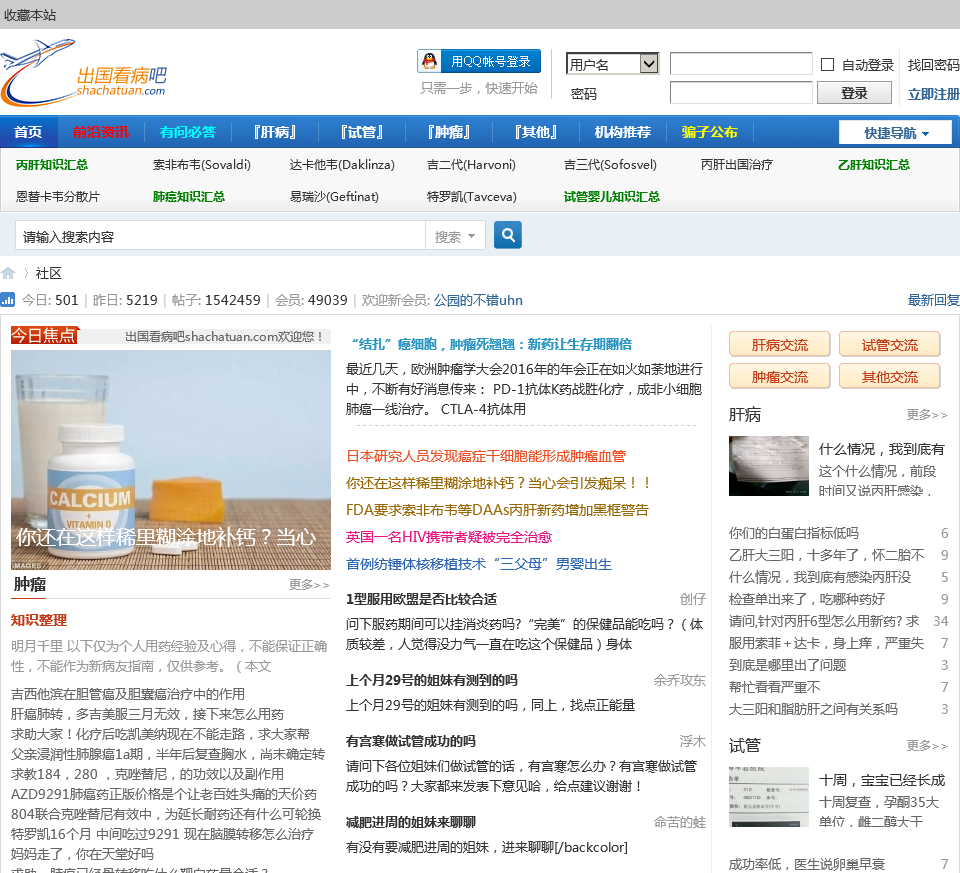Open the 『肝病』 nav tab

[x=274, y=132]
